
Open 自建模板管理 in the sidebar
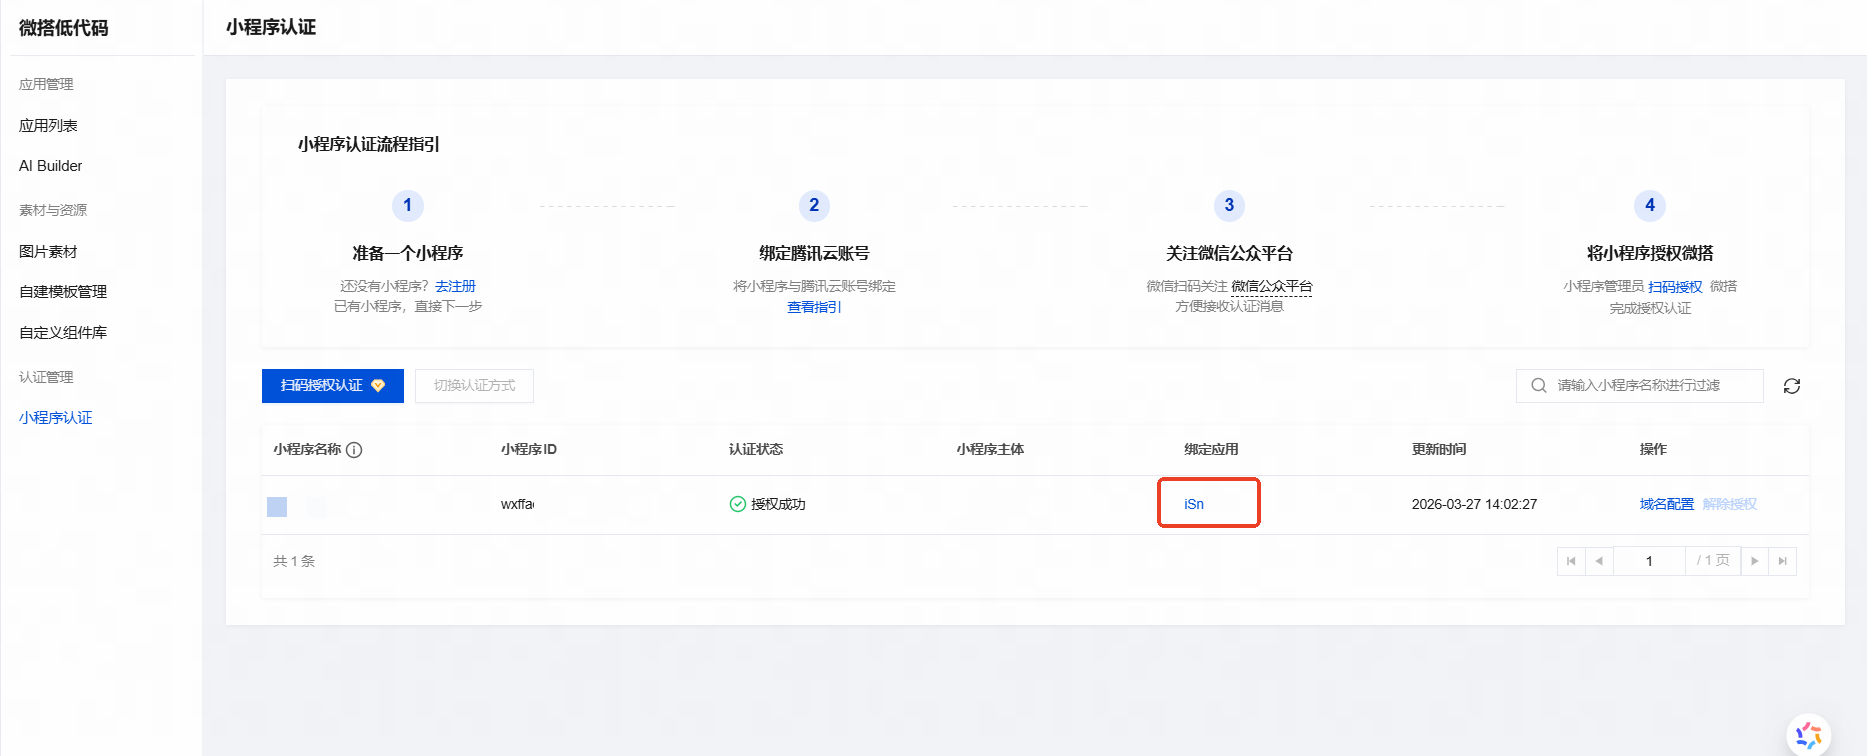tap(63, 292)
